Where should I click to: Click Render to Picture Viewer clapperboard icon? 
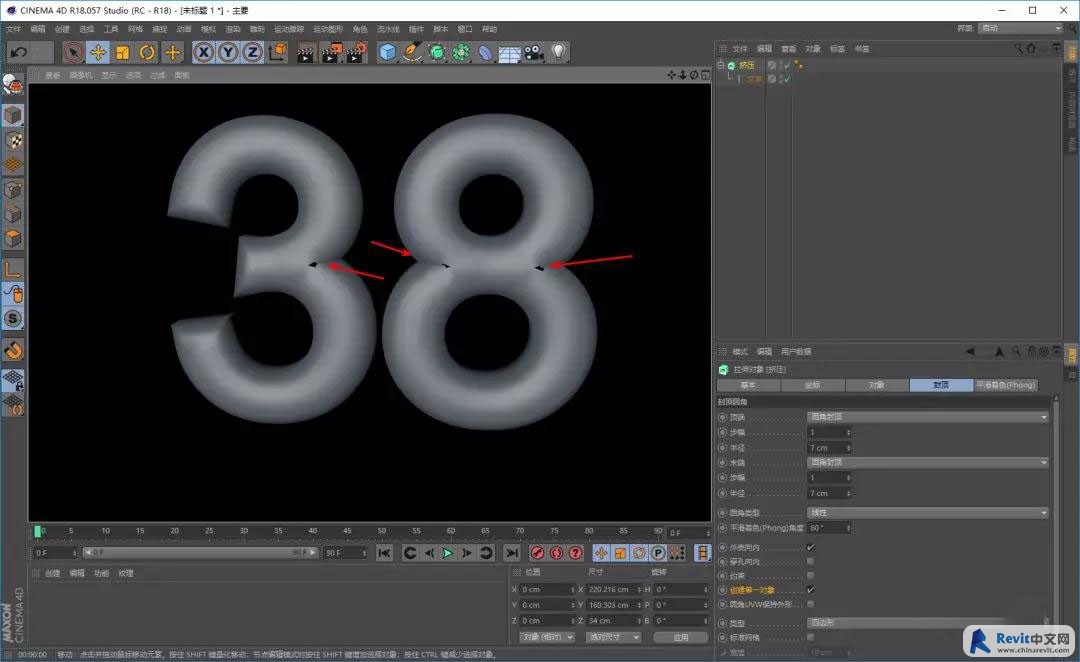click(331, 52)
